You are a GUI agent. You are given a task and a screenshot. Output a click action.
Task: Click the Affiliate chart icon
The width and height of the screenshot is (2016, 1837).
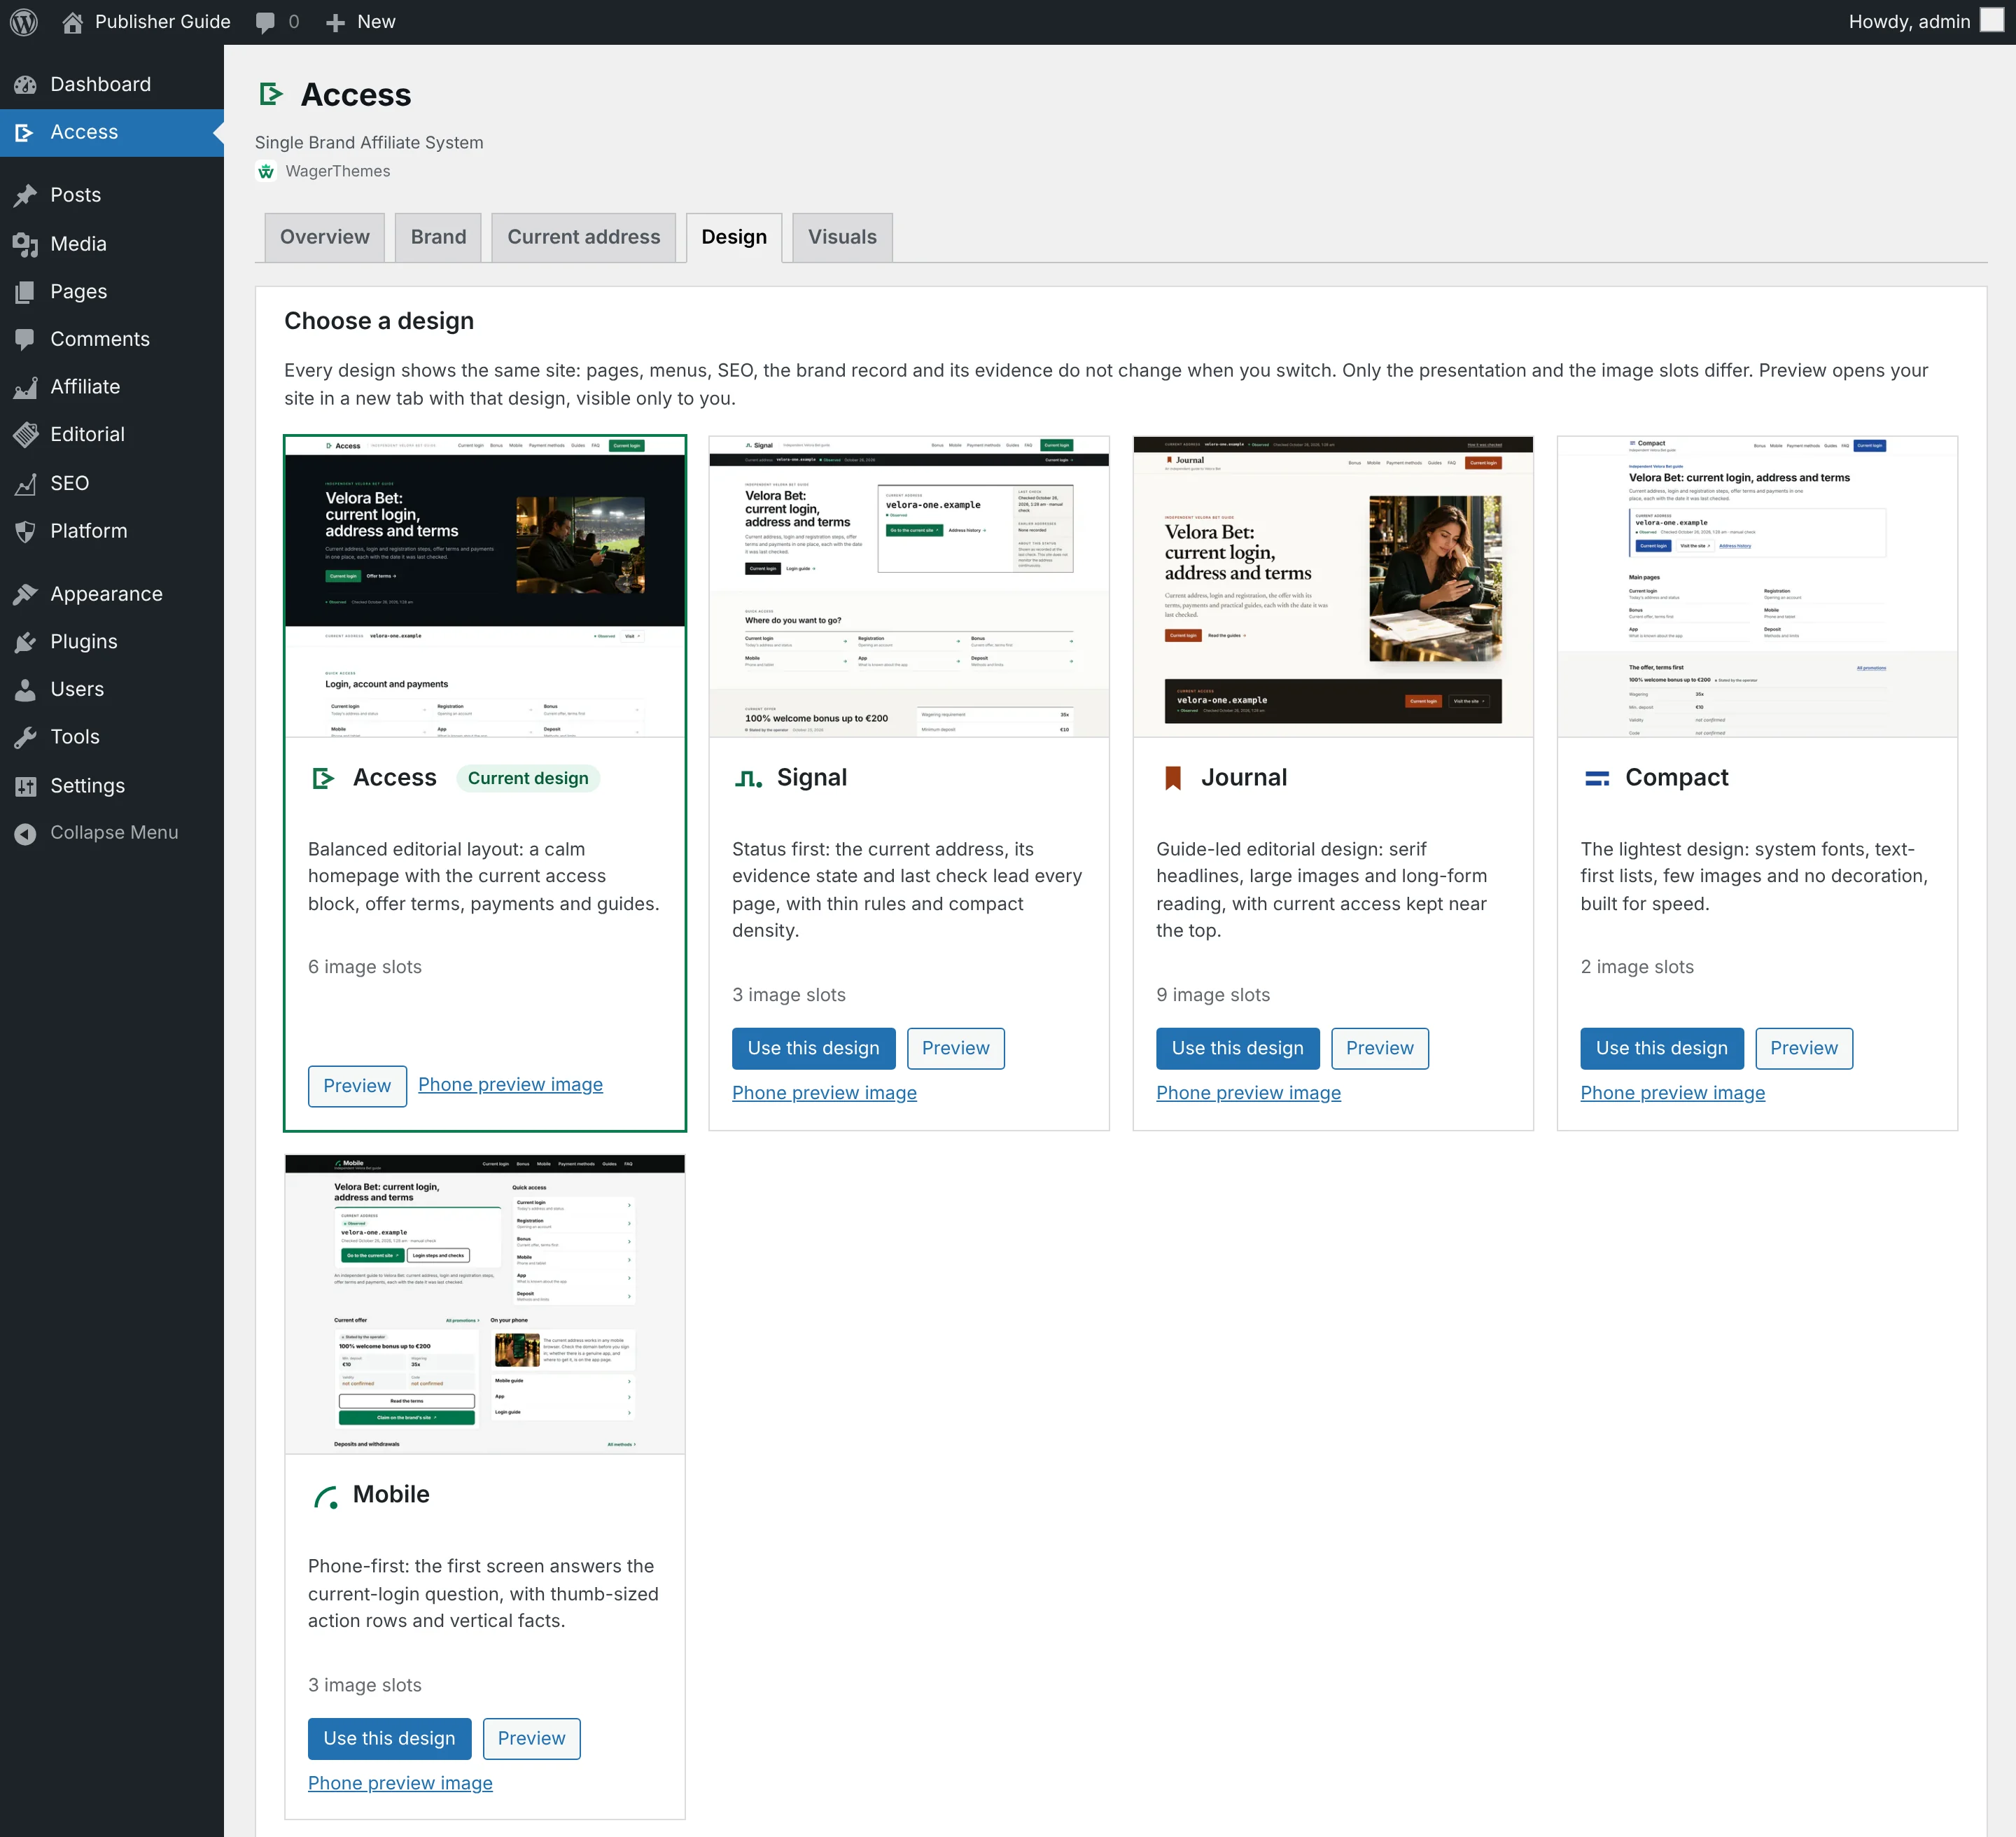tap(26, 387)
